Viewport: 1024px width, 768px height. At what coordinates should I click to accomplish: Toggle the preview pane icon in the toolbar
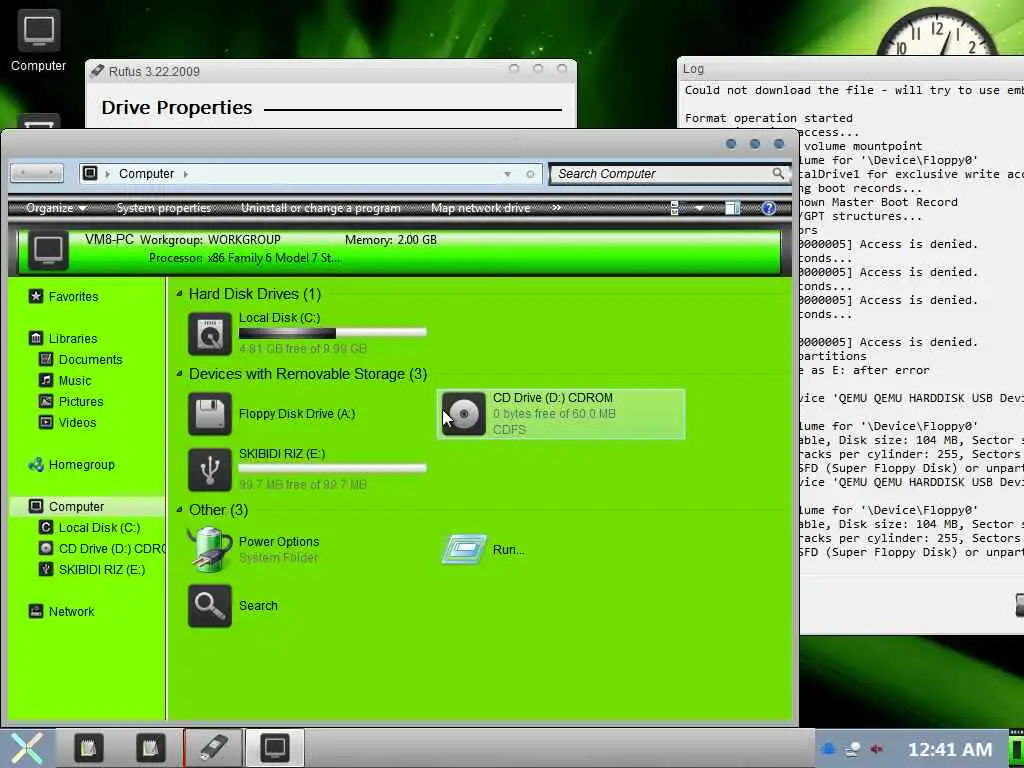pyautogui.click(x=732, y=208)
